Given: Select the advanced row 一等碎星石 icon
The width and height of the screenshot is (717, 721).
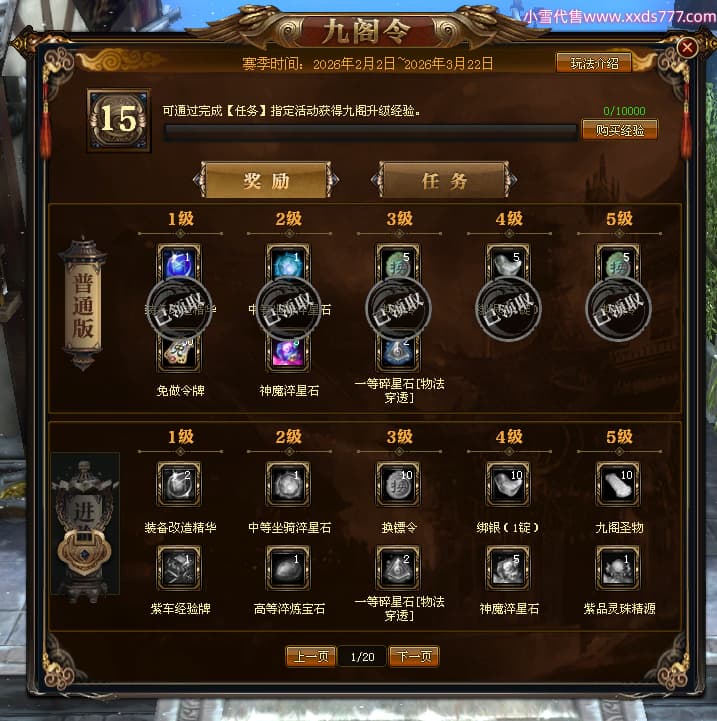Looking at the screenshot, I should pyautogui.click(x=398, y=568).
